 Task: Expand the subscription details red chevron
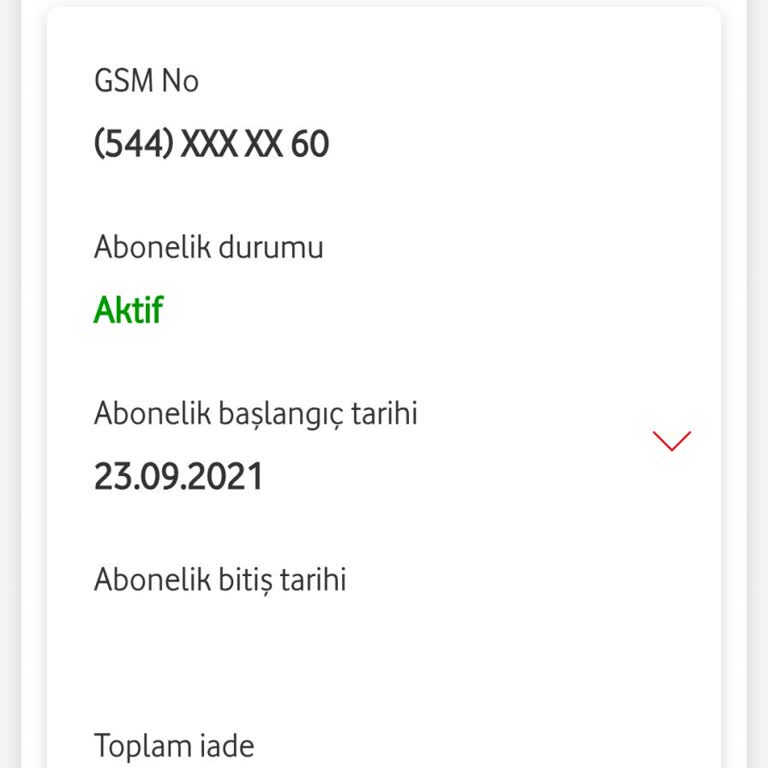pyautogui.click(x=671, y=441)
